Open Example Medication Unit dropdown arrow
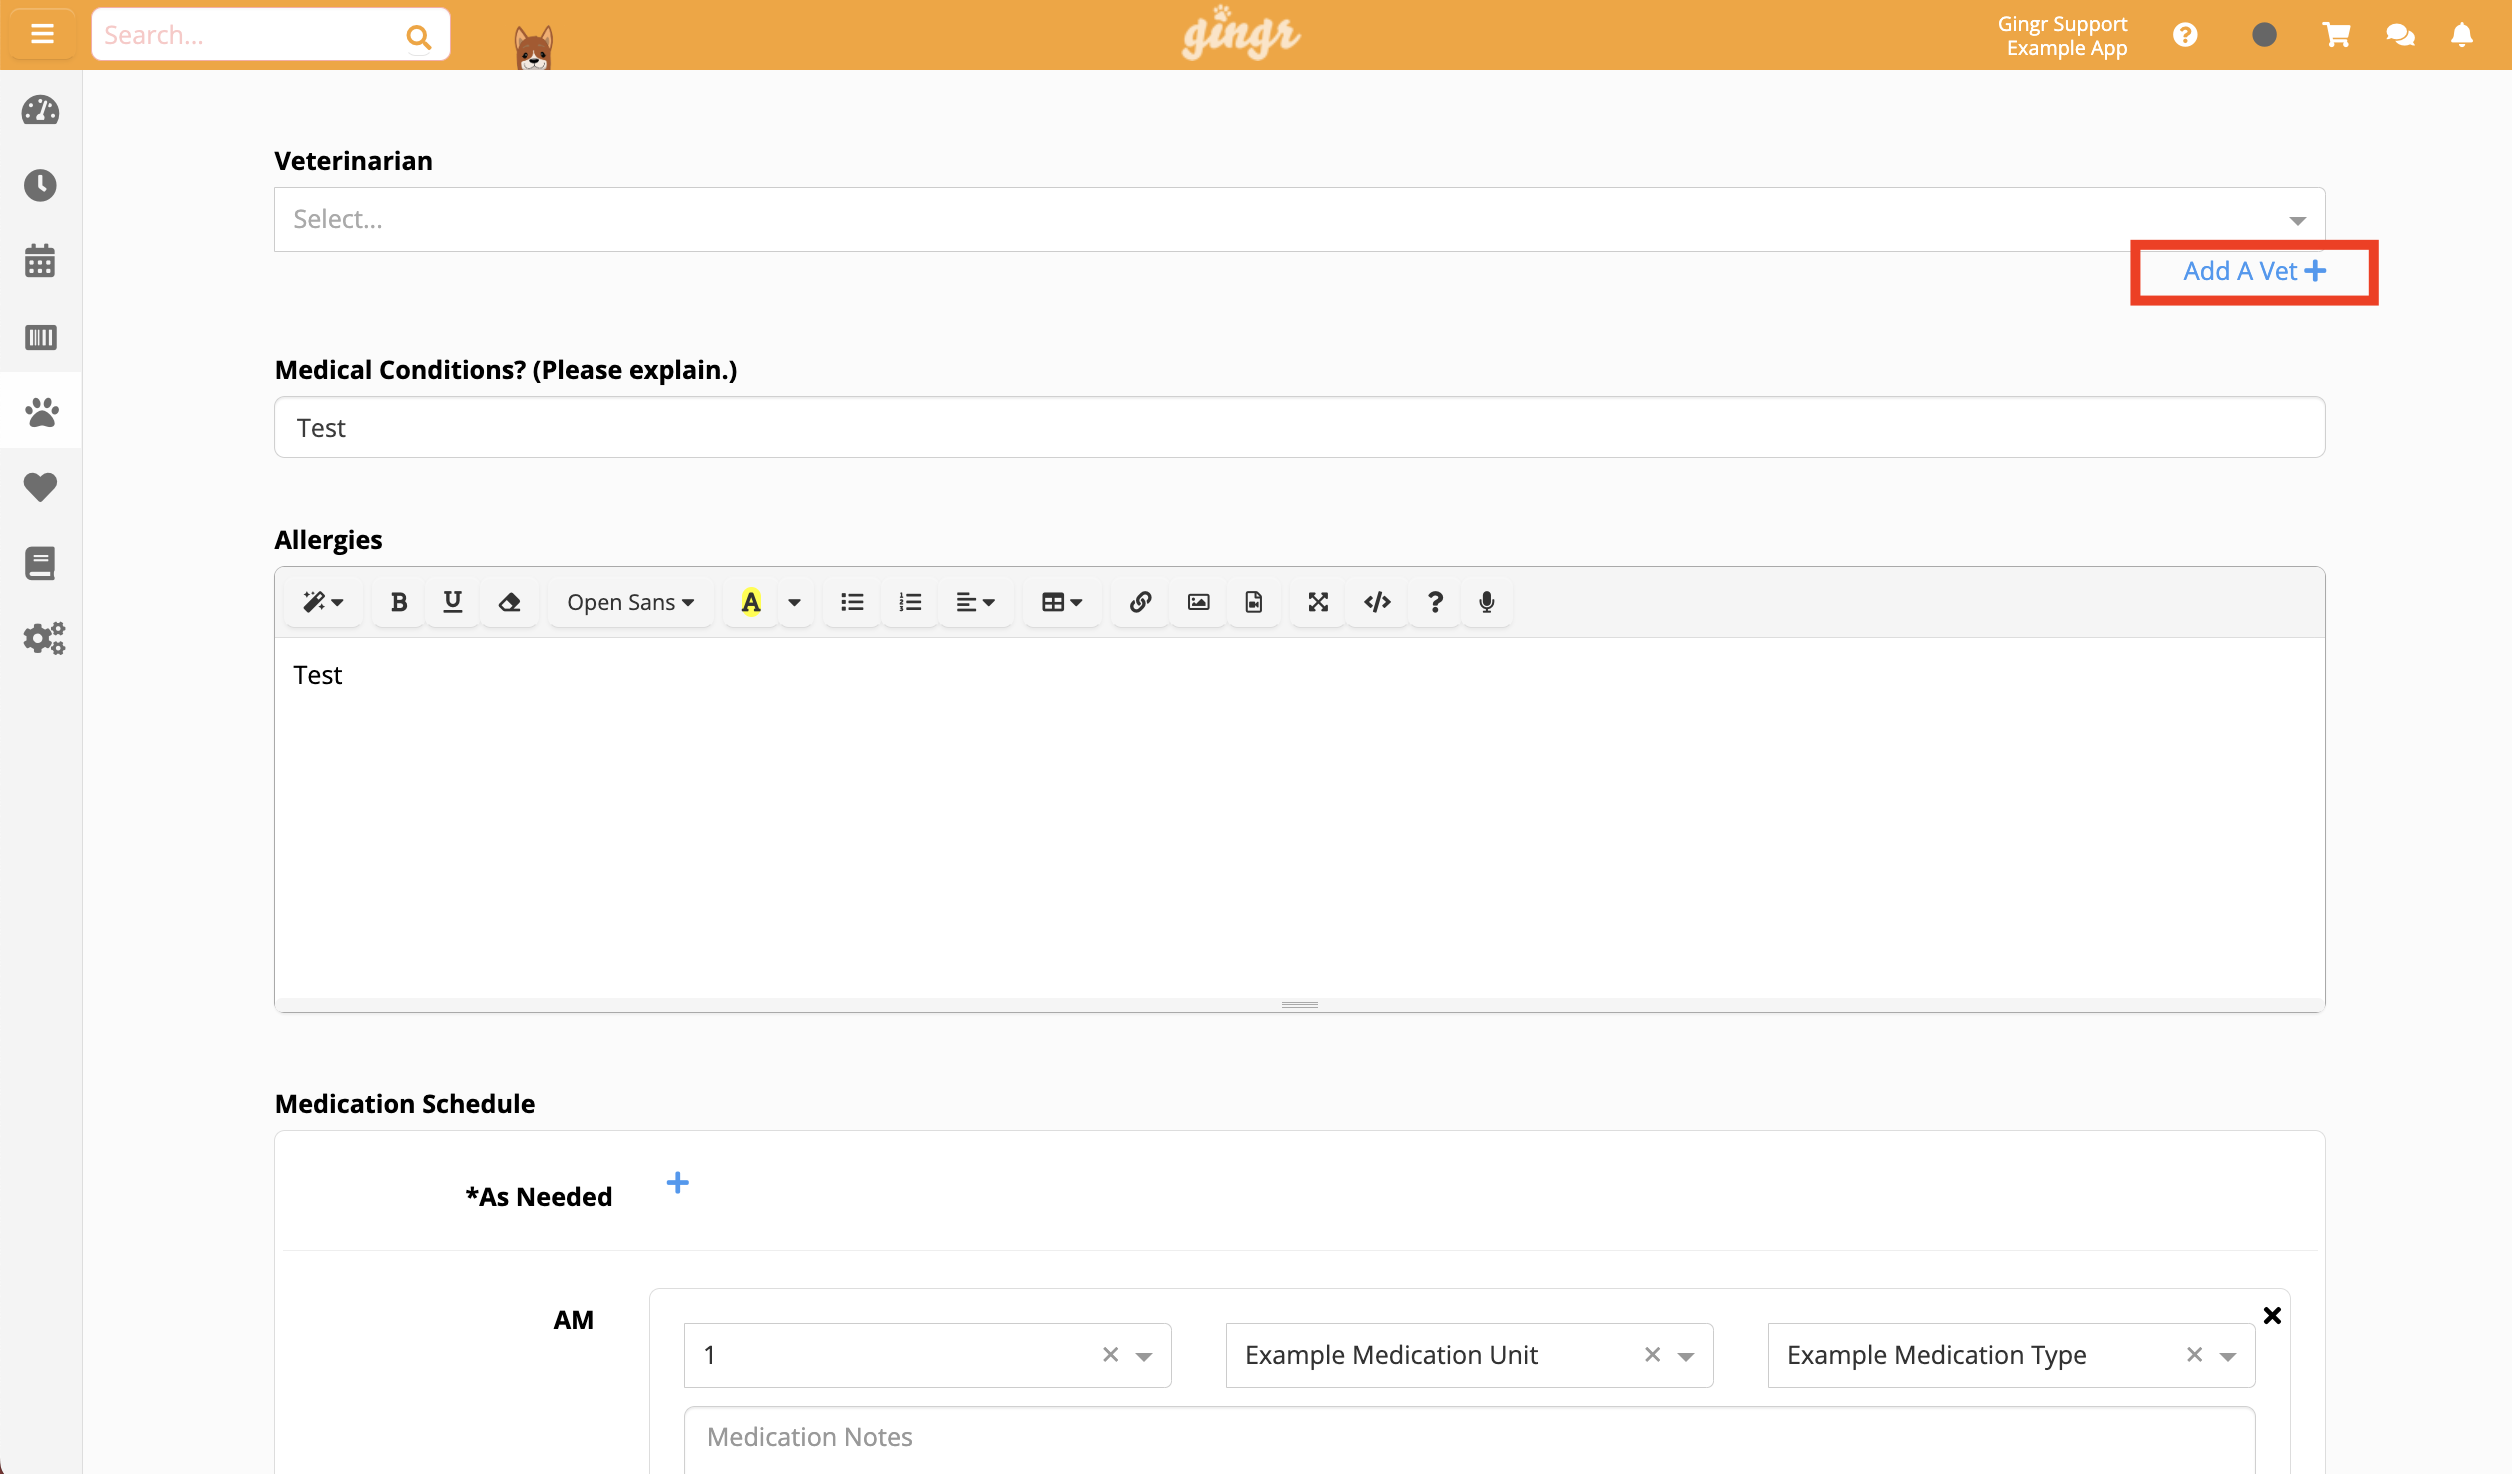Image resolution: width=2512 pixels, height=1474 pixels. coord(1686,1356)
